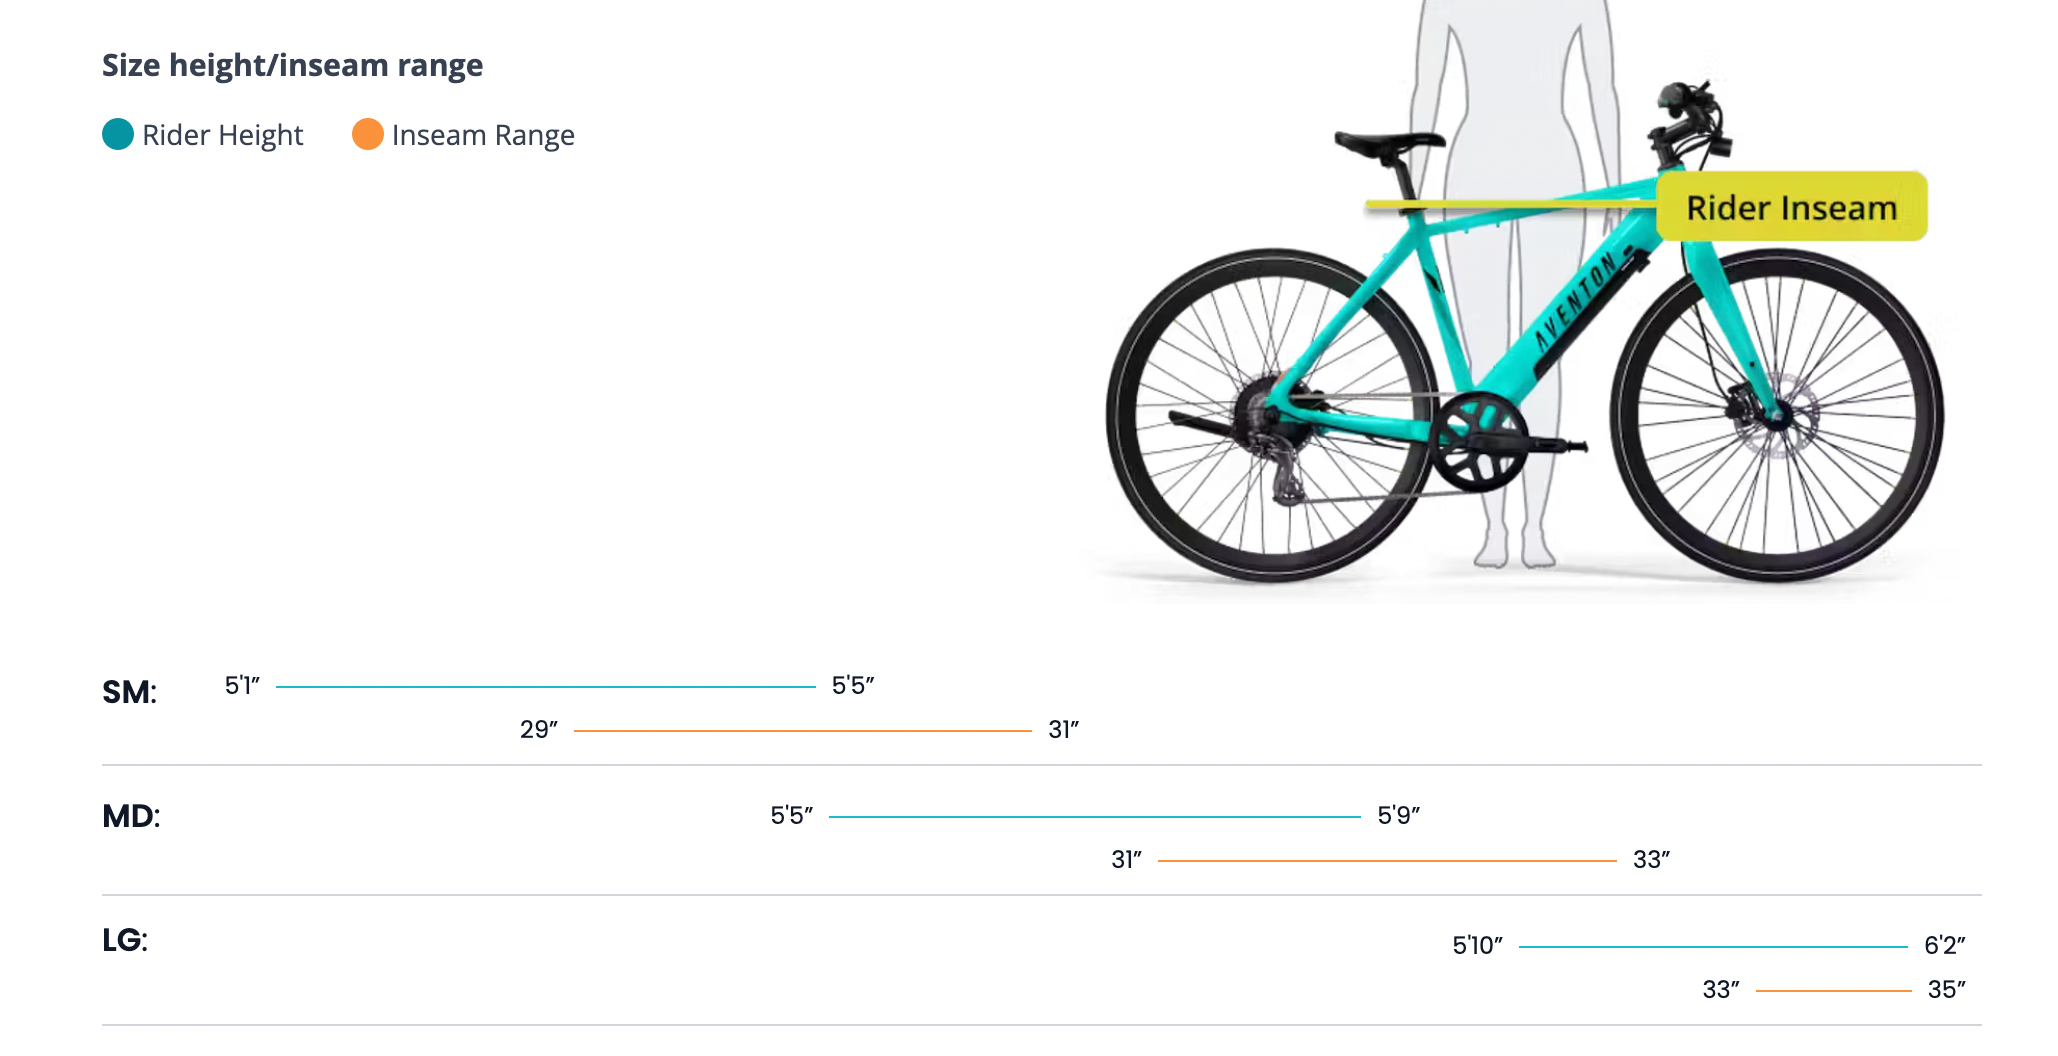Click the bike's handlebar

(1690, 115)
